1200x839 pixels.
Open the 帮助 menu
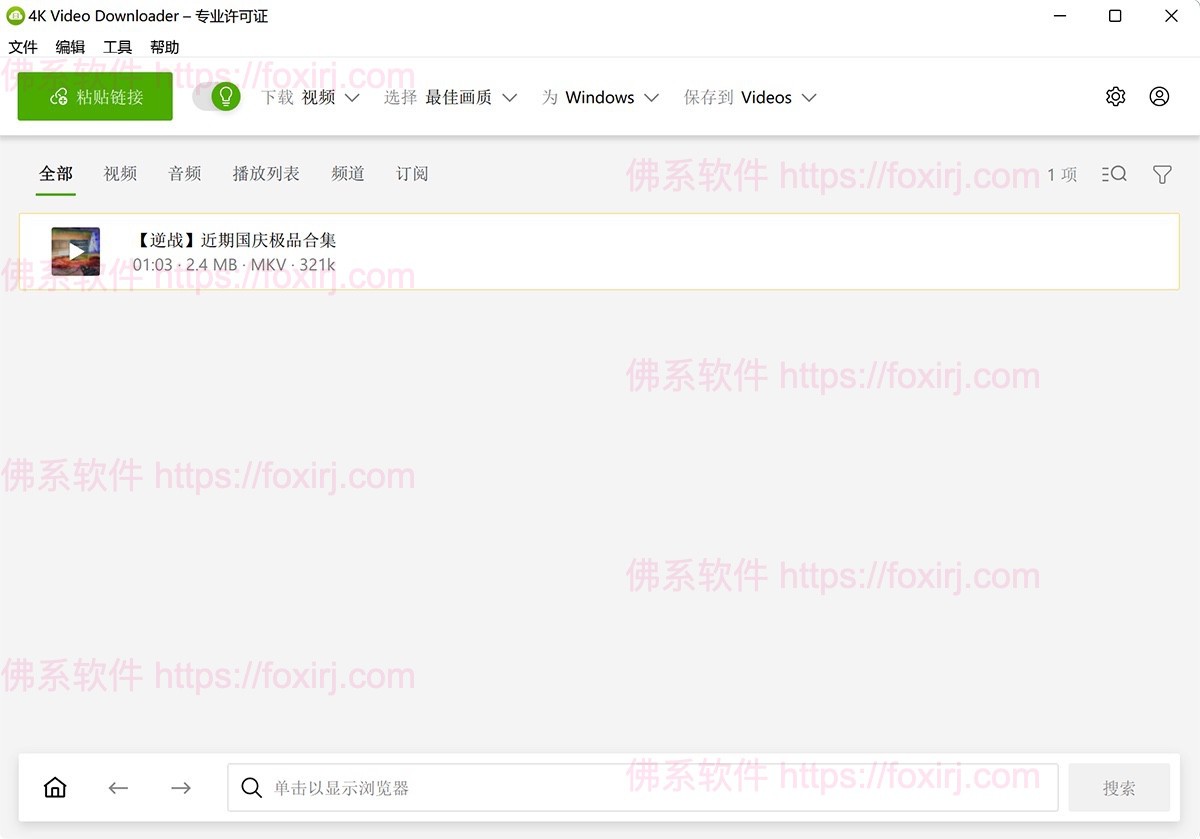(164, 46)
